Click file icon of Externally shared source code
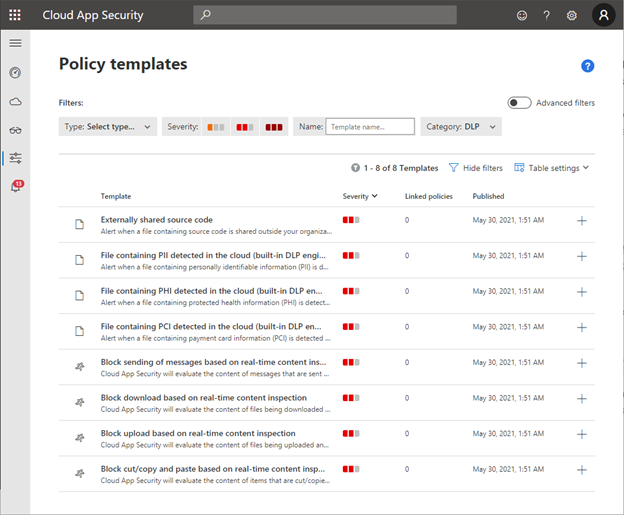Screen dimensions: 624x515 [x=80, y=224]
